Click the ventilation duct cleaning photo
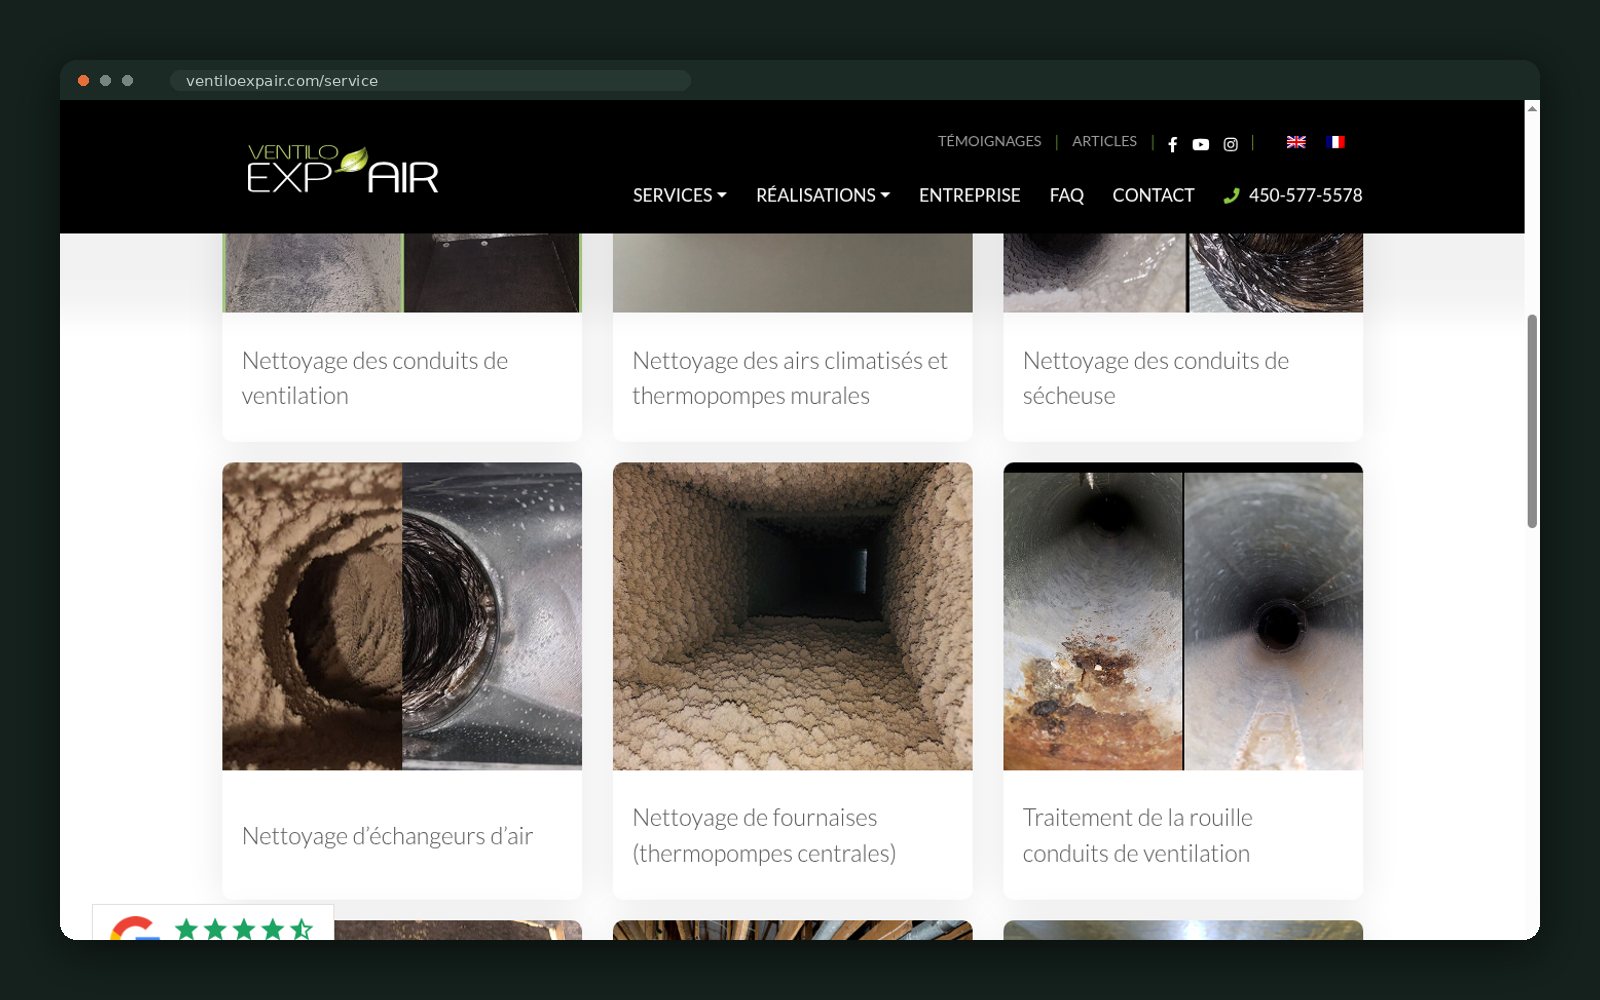This screenshot has width=1600, height=1000. click(x=402, y=272)
